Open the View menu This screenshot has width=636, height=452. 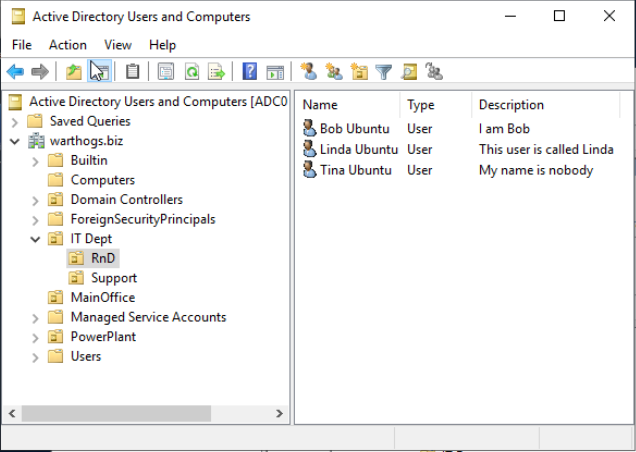click(118, 45)
